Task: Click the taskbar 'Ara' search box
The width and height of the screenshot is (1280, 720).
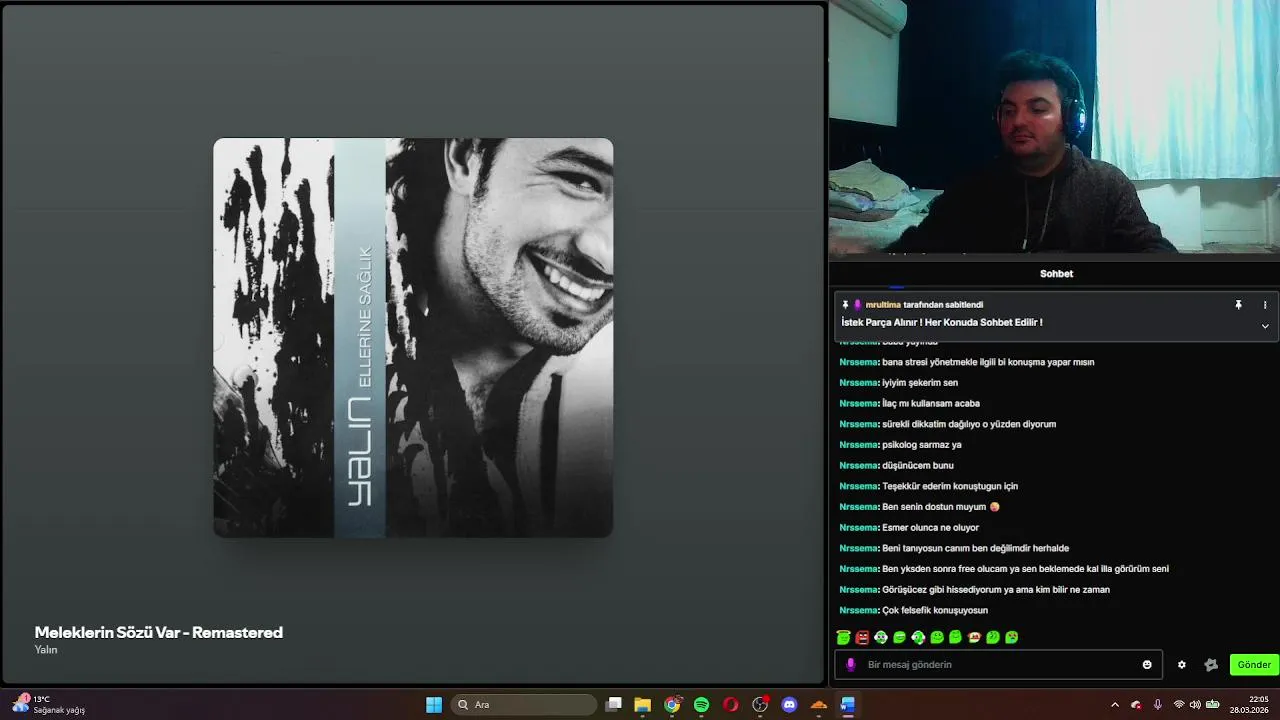Action: [526, 705]
